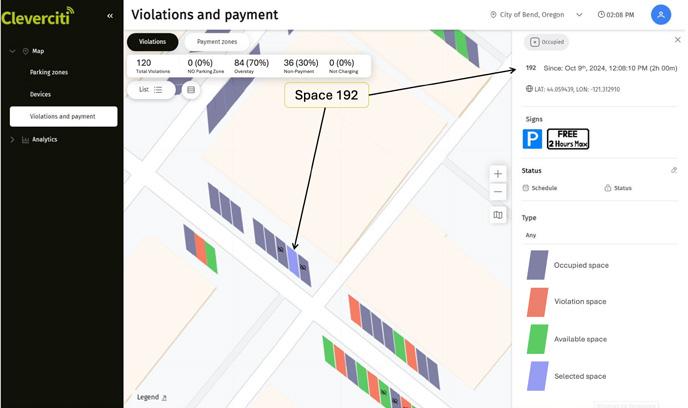The height and width of the screenshot is (408, 688).
Task: Click the Selected space legend swatch
Action: (538, 376)
